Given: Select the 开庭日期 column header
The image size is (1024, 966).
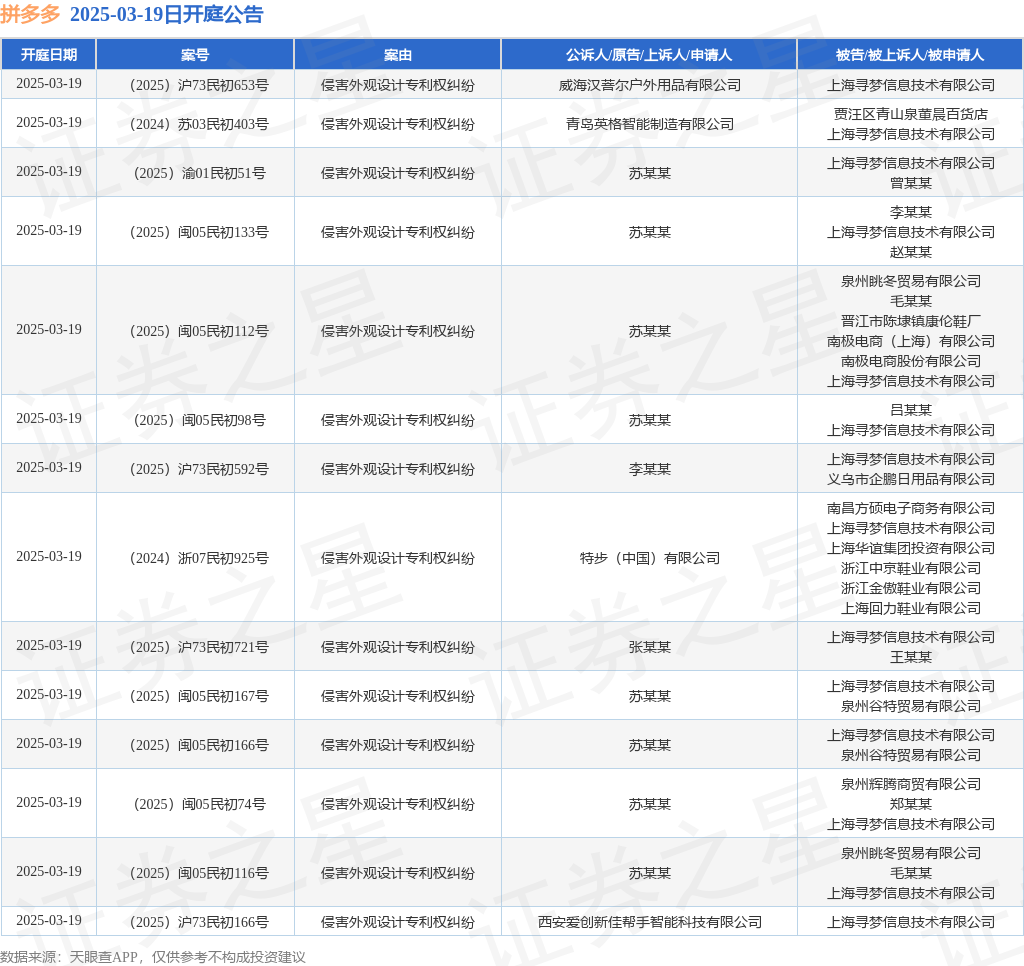Looking at the screenshot, I should (49, 55).
